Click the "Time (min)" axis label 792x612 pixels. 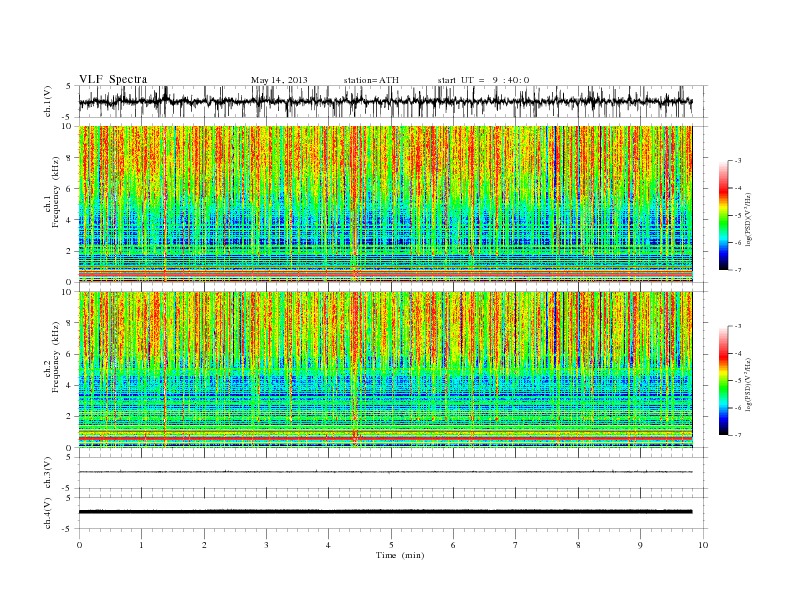[x=400, y=555]
